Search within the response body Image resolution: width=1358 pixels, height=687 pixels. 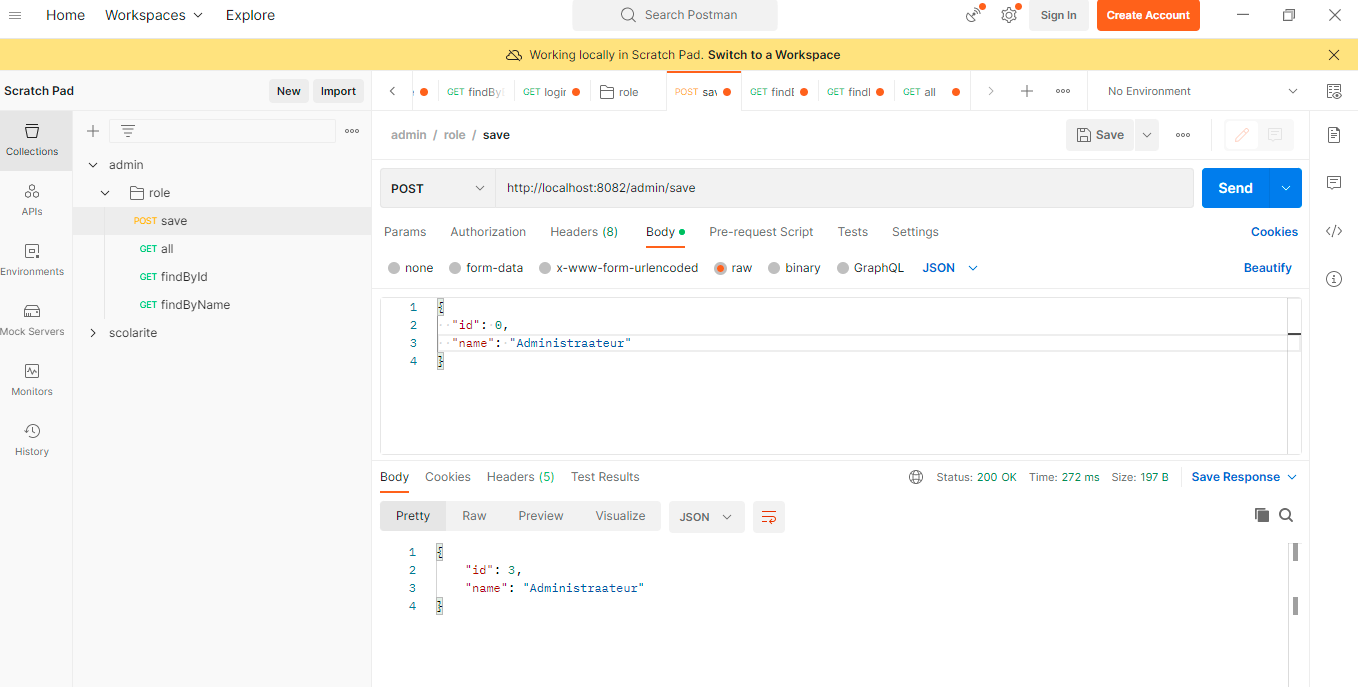coord(1286,514)
